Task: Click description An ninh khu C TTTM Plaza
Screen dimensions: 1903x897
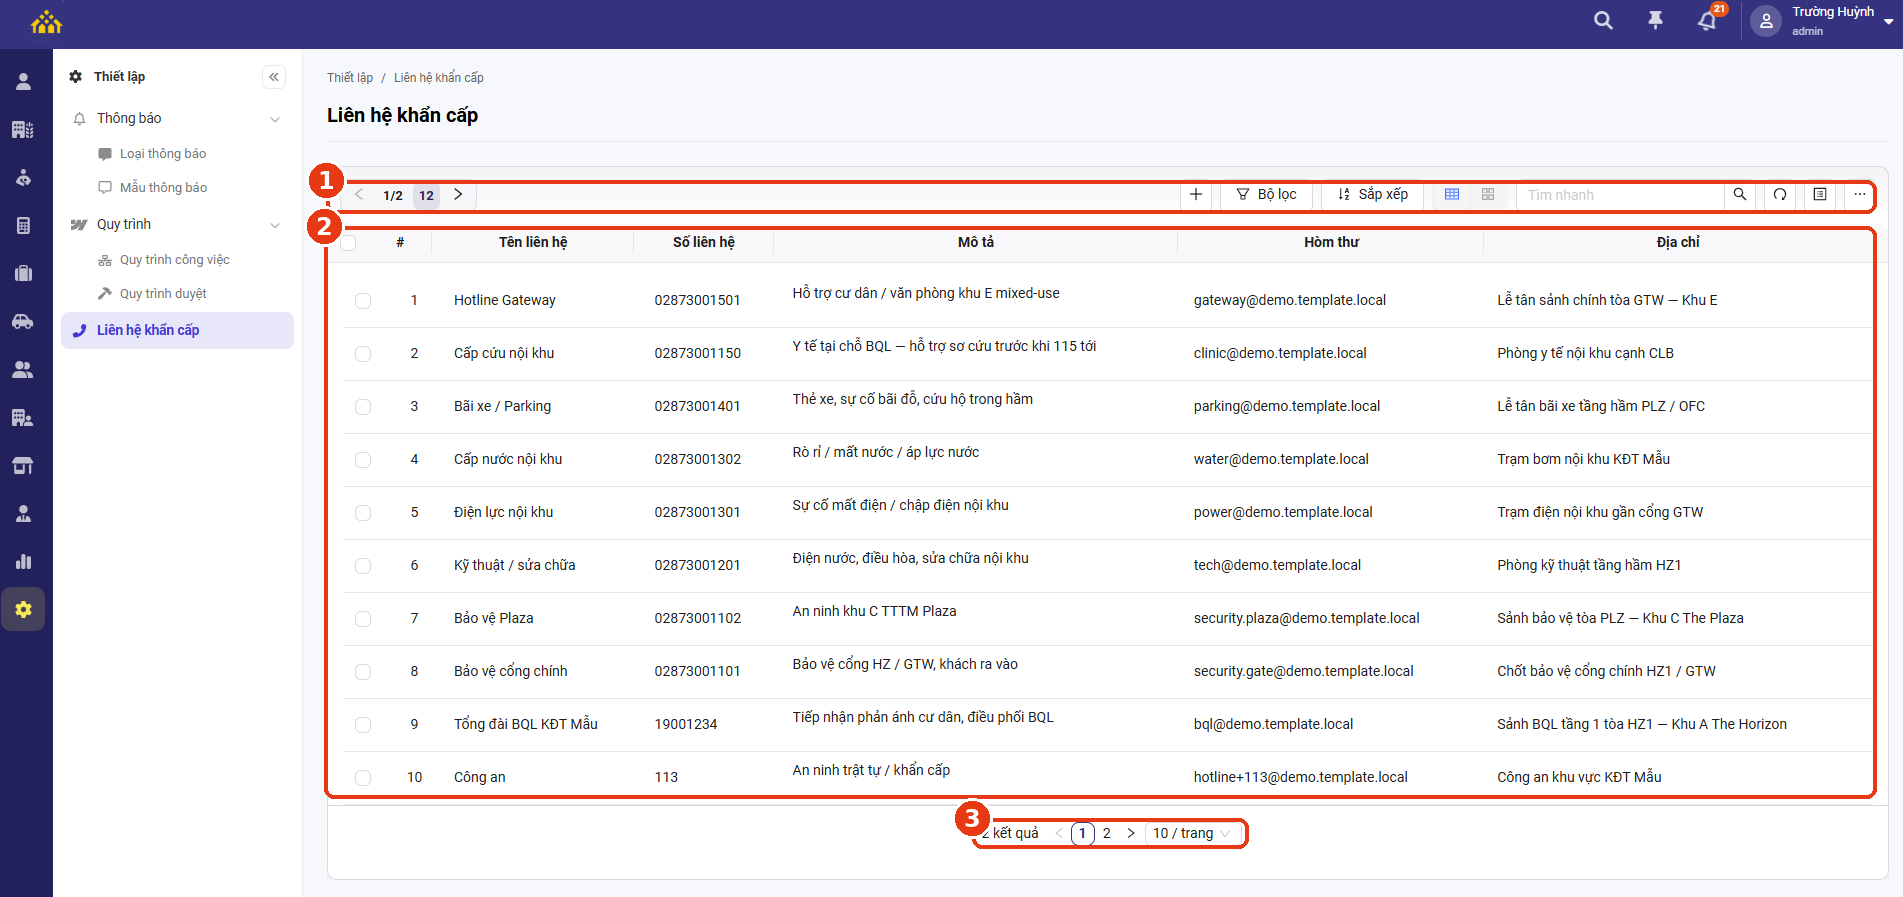Action: pos(875,611)
